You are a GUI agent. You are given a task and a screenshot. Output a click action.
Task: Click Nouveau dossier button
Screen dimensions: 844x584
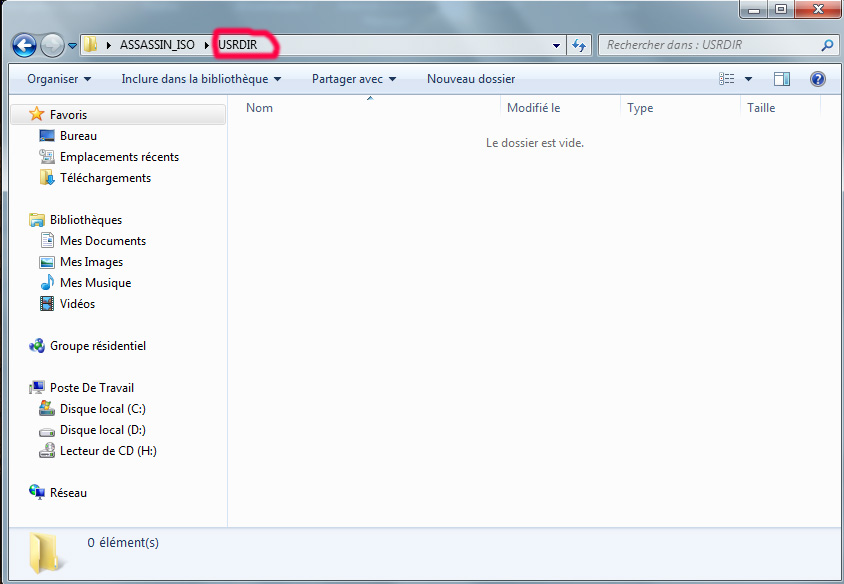471,79
